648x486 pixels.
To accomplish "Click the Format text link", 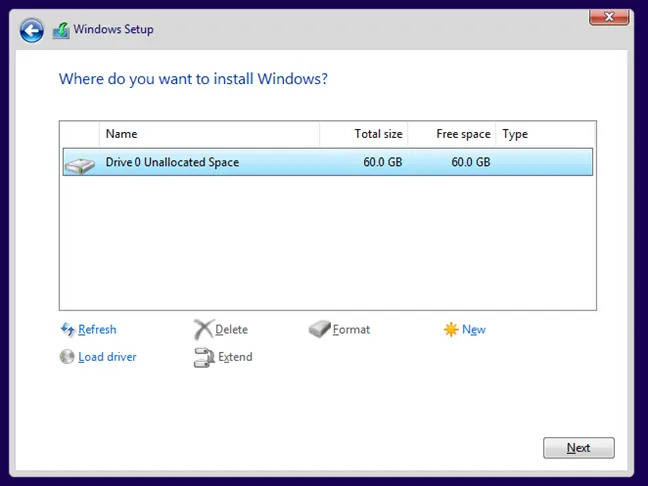I will [x=351, y=330].
